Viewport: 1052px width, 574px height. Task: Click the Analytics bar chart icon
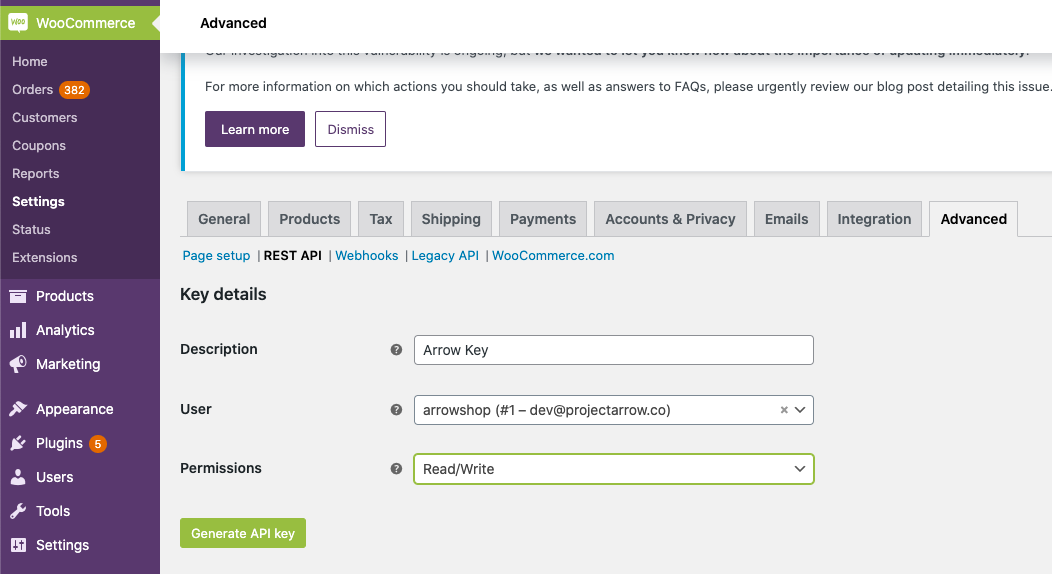tap(18, 330)
